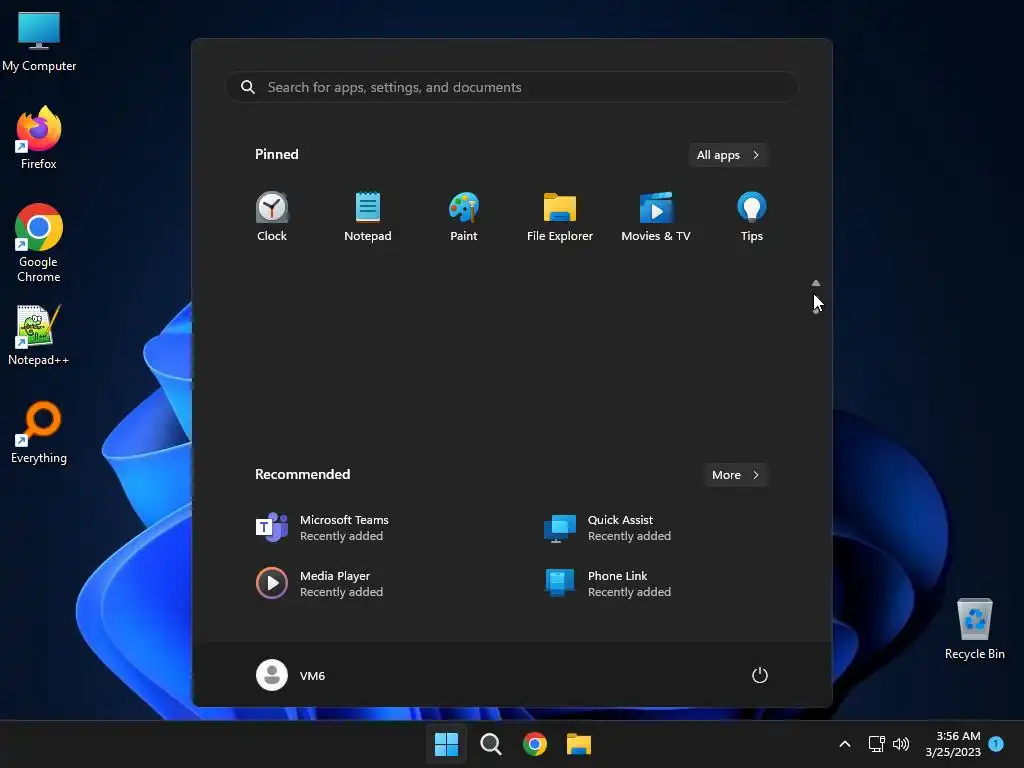The height and width of the screenshot is (768, 1024).
Task: Open the pinned Clock app
Action: coord(272,217)
